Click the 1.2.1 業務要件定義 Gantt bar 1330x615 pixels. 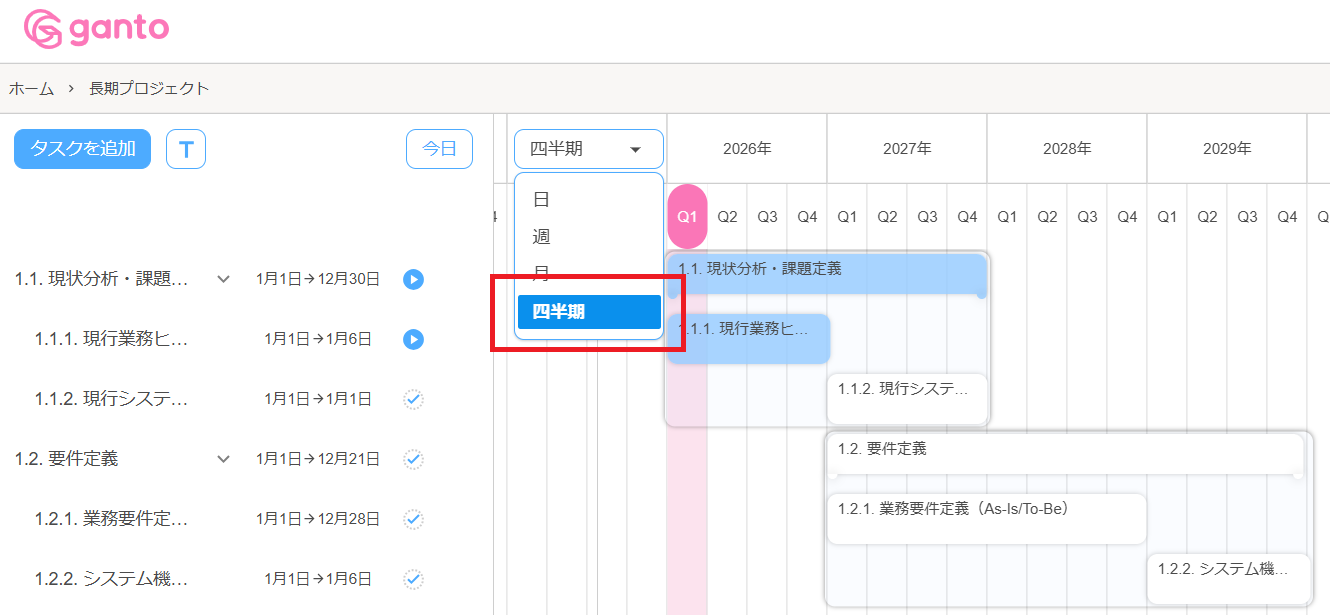click(x=985, y=518)
